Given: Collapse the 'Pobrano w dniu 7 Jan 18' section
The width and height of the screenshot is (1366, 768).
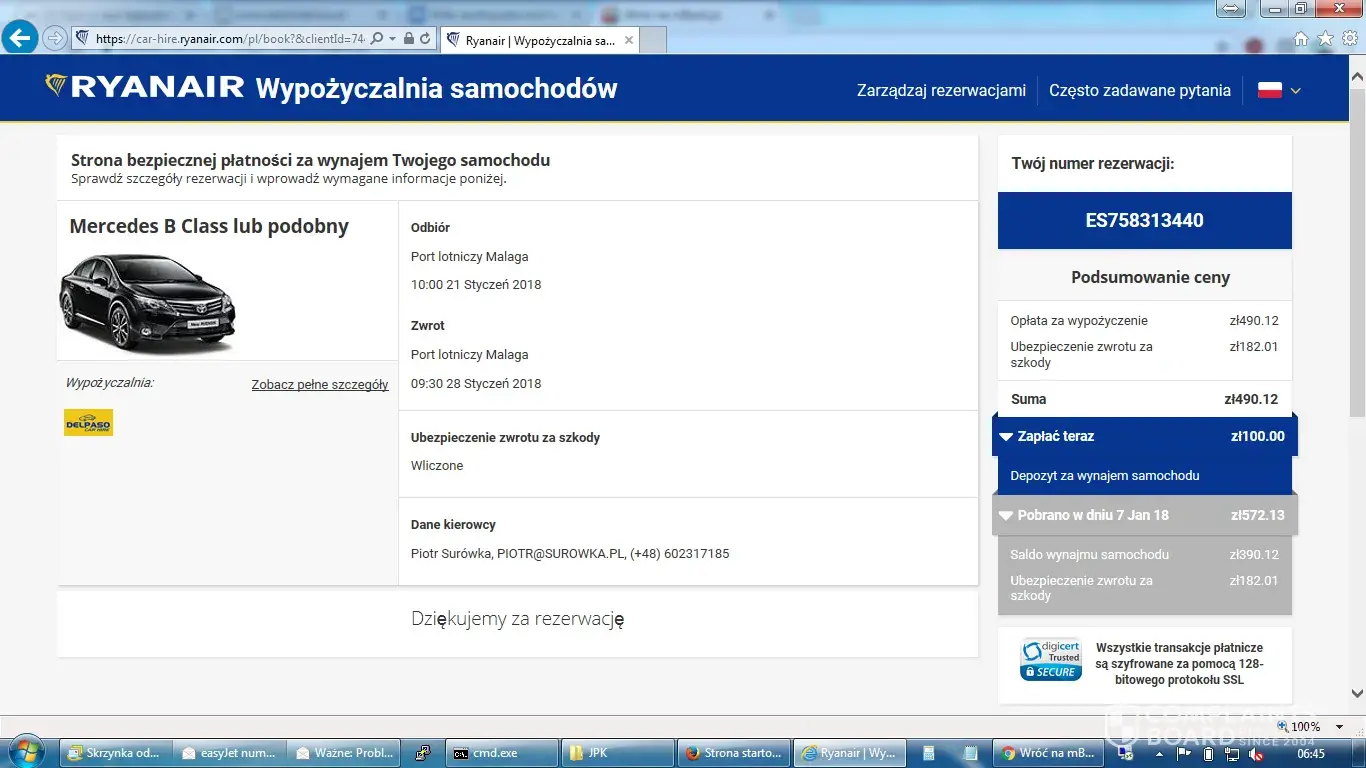Looking at the screenshot, I should click(x=1006, y=516).
